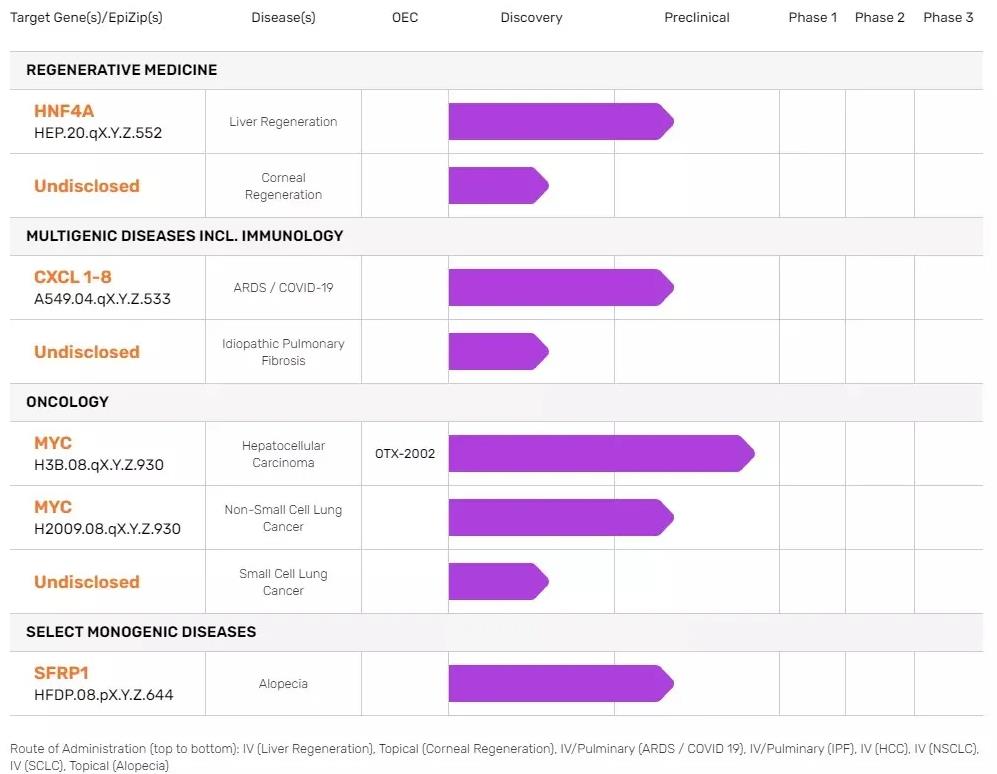Collapse Multigenic Diseases Incl. Immunology section

coord(185,236)
